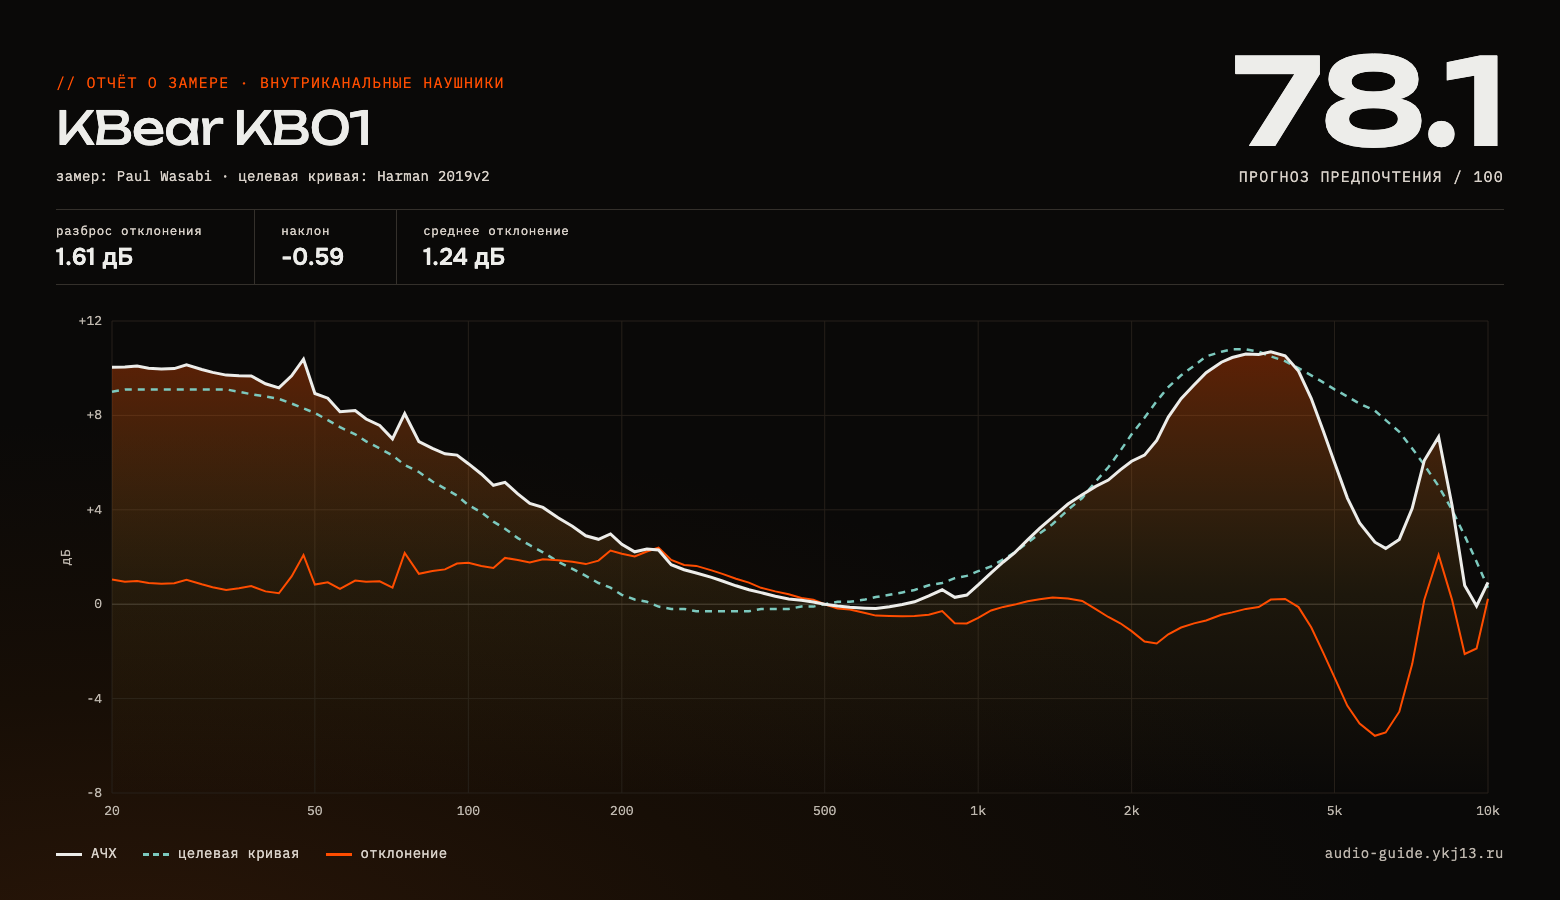
Task: Click the "среднее отклонение" stat label
Action: coord(496,231)
